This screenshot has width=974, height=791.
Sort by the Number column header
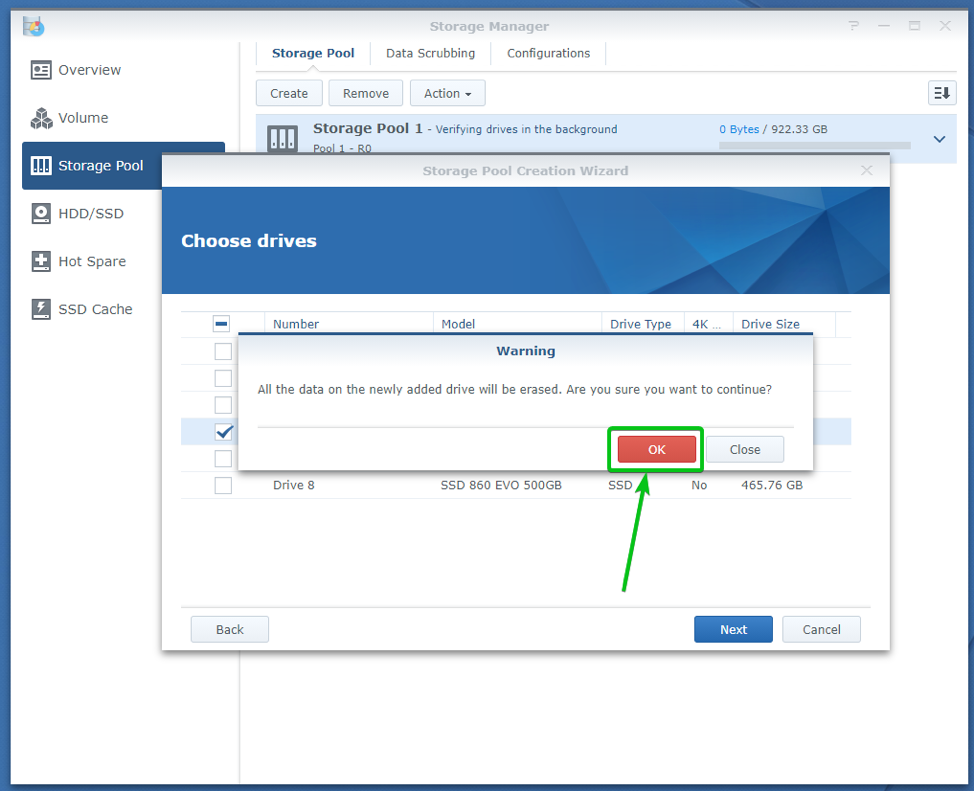click(348, 324)
